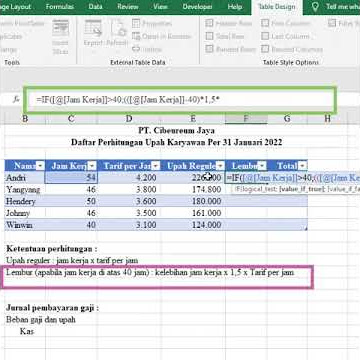Click the Insert Slicer icon
The image size is (360, 360).
click(x=61, y=29)
